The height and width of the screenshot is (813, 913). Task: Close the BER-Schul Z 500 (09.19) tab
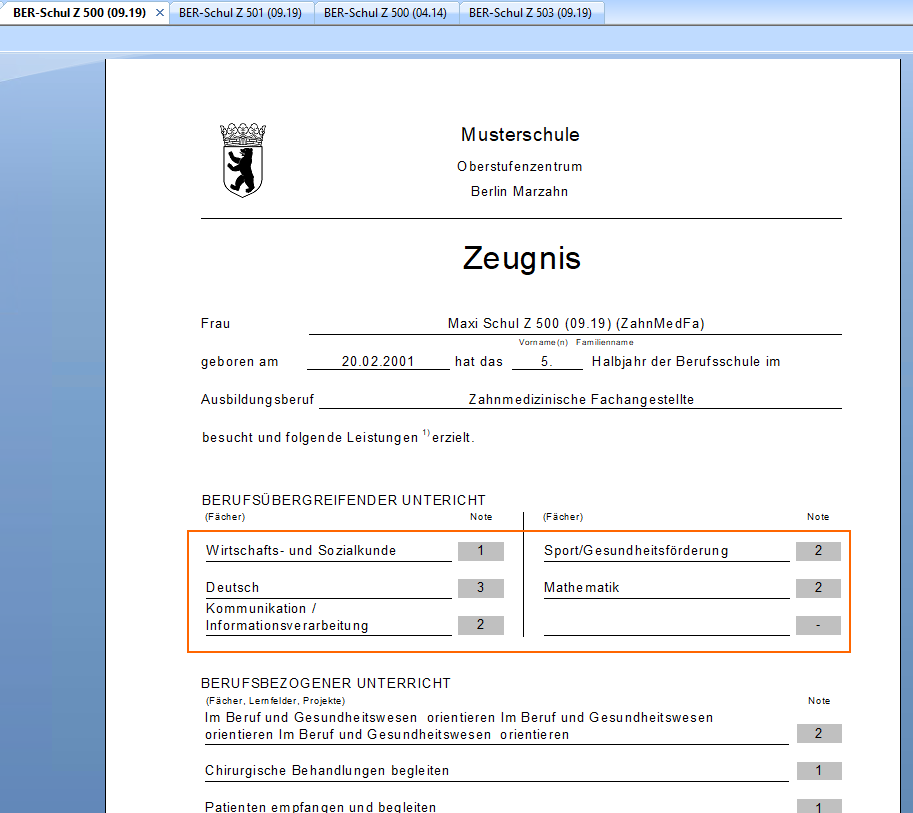[160, 12]
